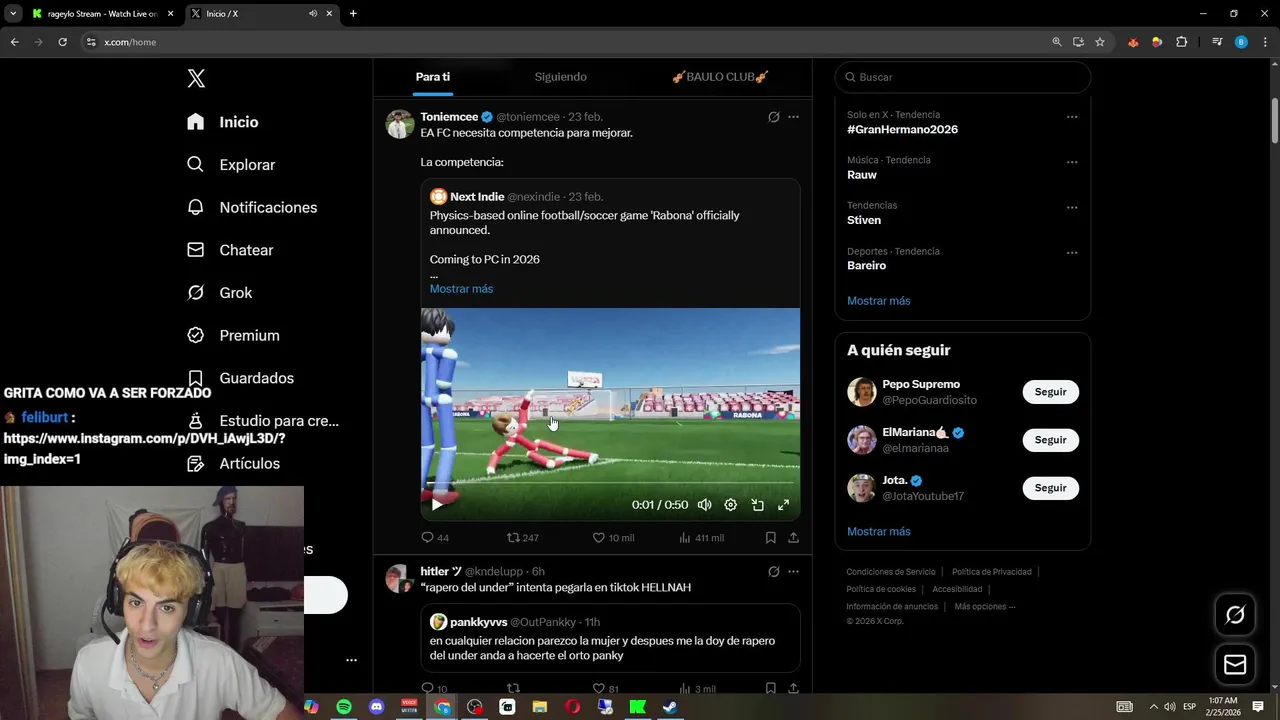Switch to Siguiendo tab
Image resolution: width=1280 pixels, height=720 pixels.
tap(560, 77)
